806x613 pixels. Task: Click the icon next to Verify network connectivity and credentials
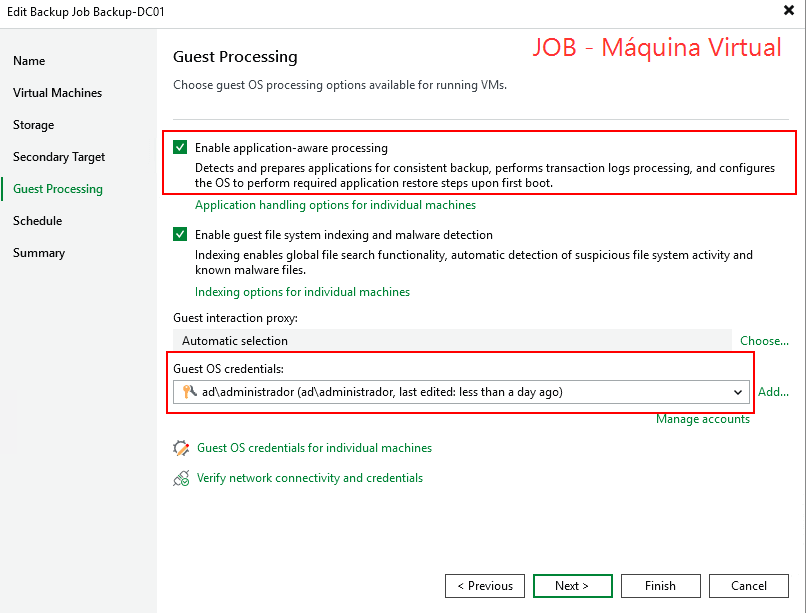pyautogui.click(x=181, y=478)
